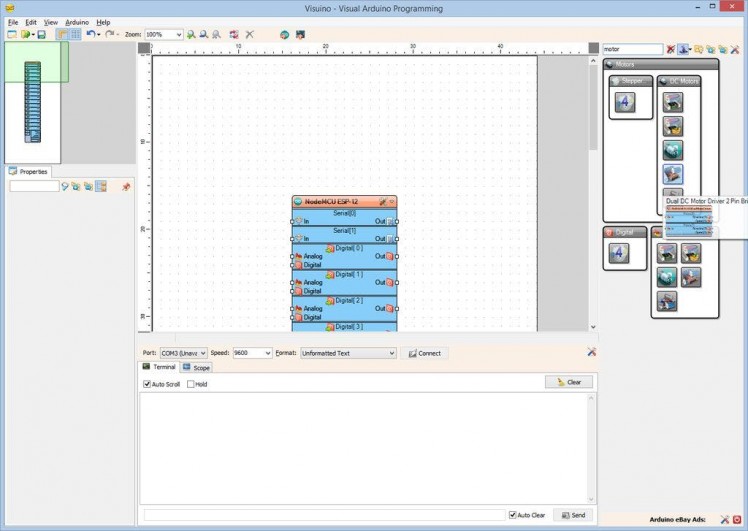Toggle the grid display toolbar icon
Viewport: 748px width, 531px height.
[75, 34]
